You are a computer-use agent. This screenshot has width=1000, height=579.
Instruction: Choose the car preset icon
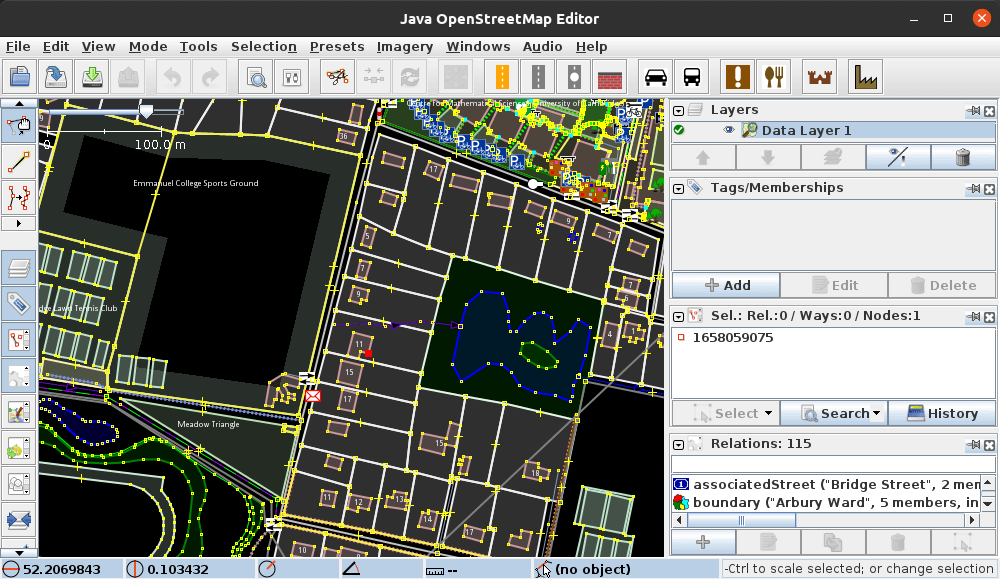(x=656, y=77)
